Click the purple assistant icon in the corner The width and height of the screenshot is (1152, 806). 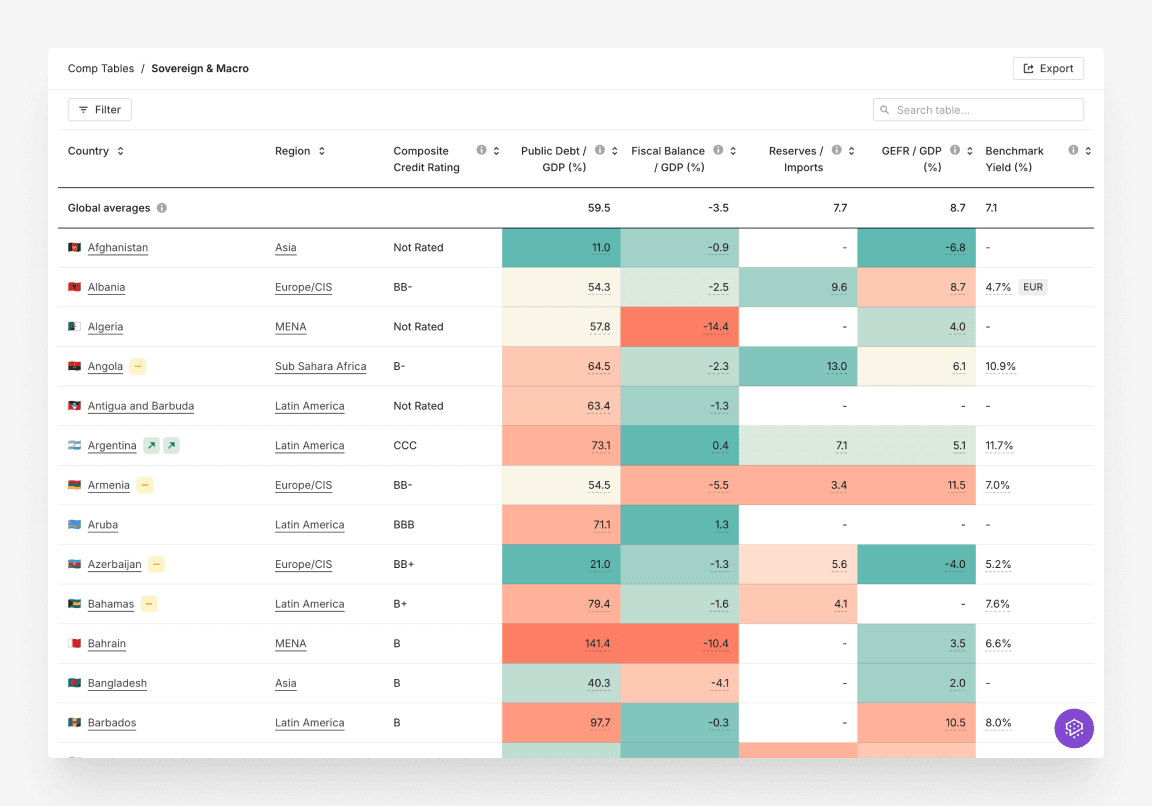point(1074,728)
